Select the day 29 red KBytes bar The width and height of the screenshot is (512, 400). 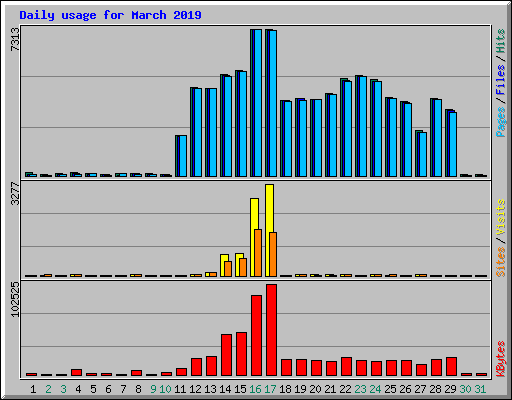pos(451,367)
